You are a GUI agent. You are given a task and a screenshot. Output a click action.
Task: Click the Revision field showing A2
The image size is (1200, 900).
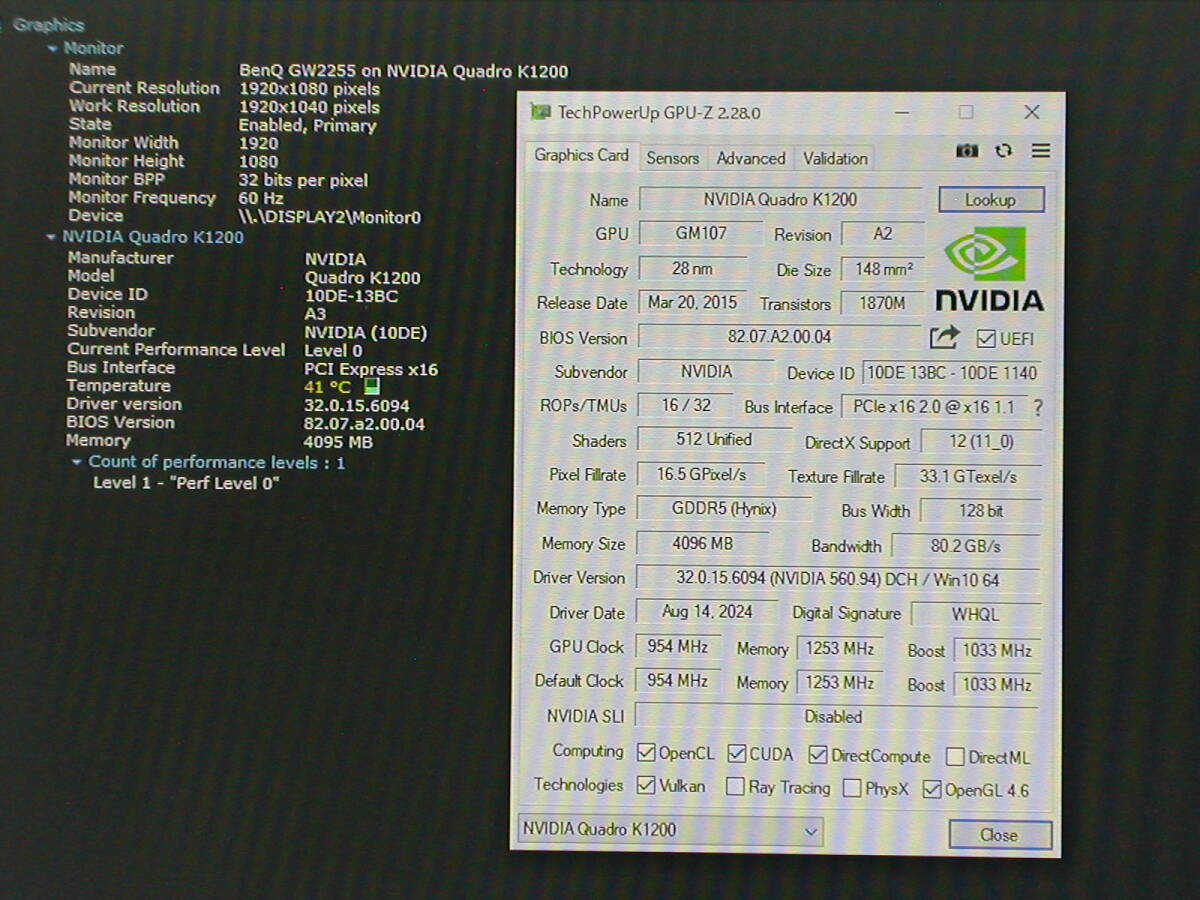coord(882,234)
